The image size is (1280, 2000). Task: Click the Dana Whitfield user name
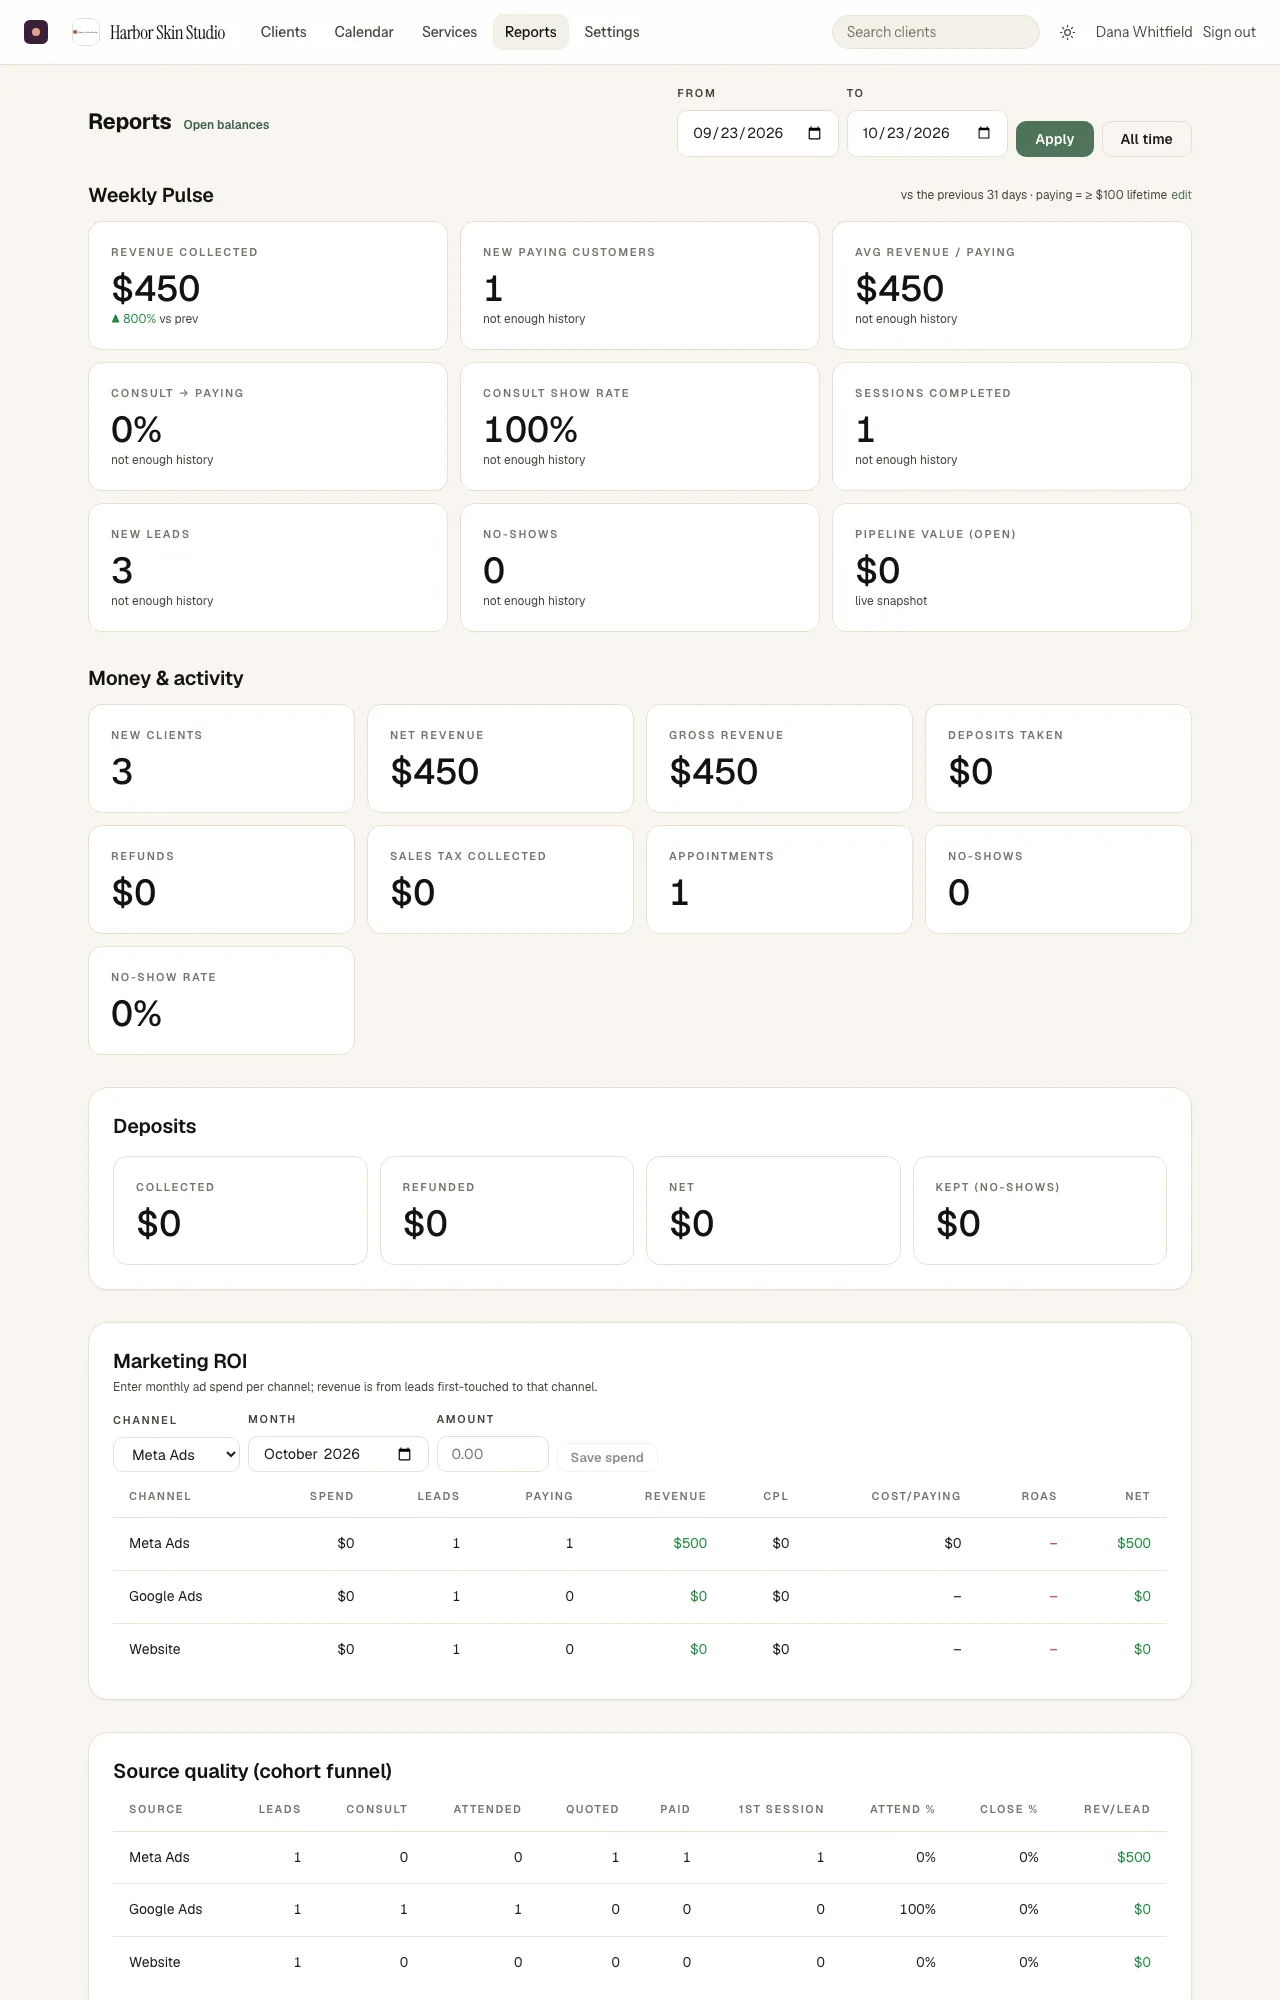[1143, 32]
